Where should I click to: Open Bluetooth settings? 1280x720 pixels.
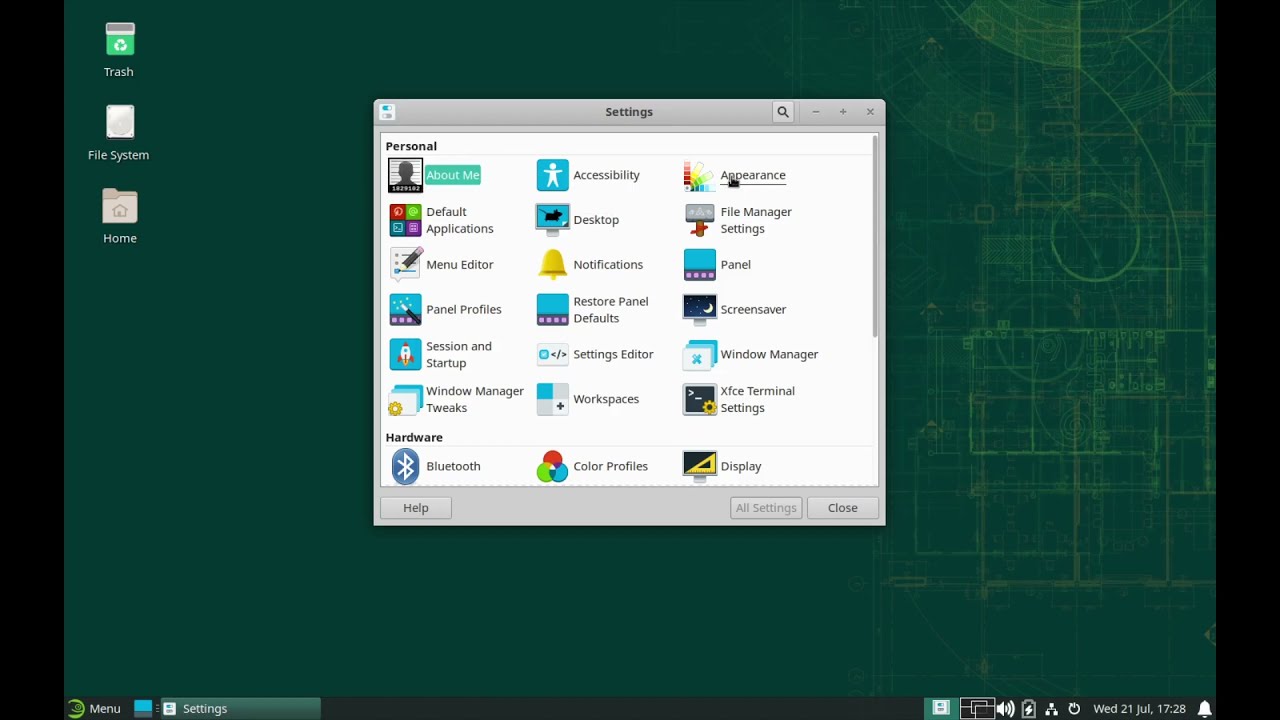click(435, 467)
